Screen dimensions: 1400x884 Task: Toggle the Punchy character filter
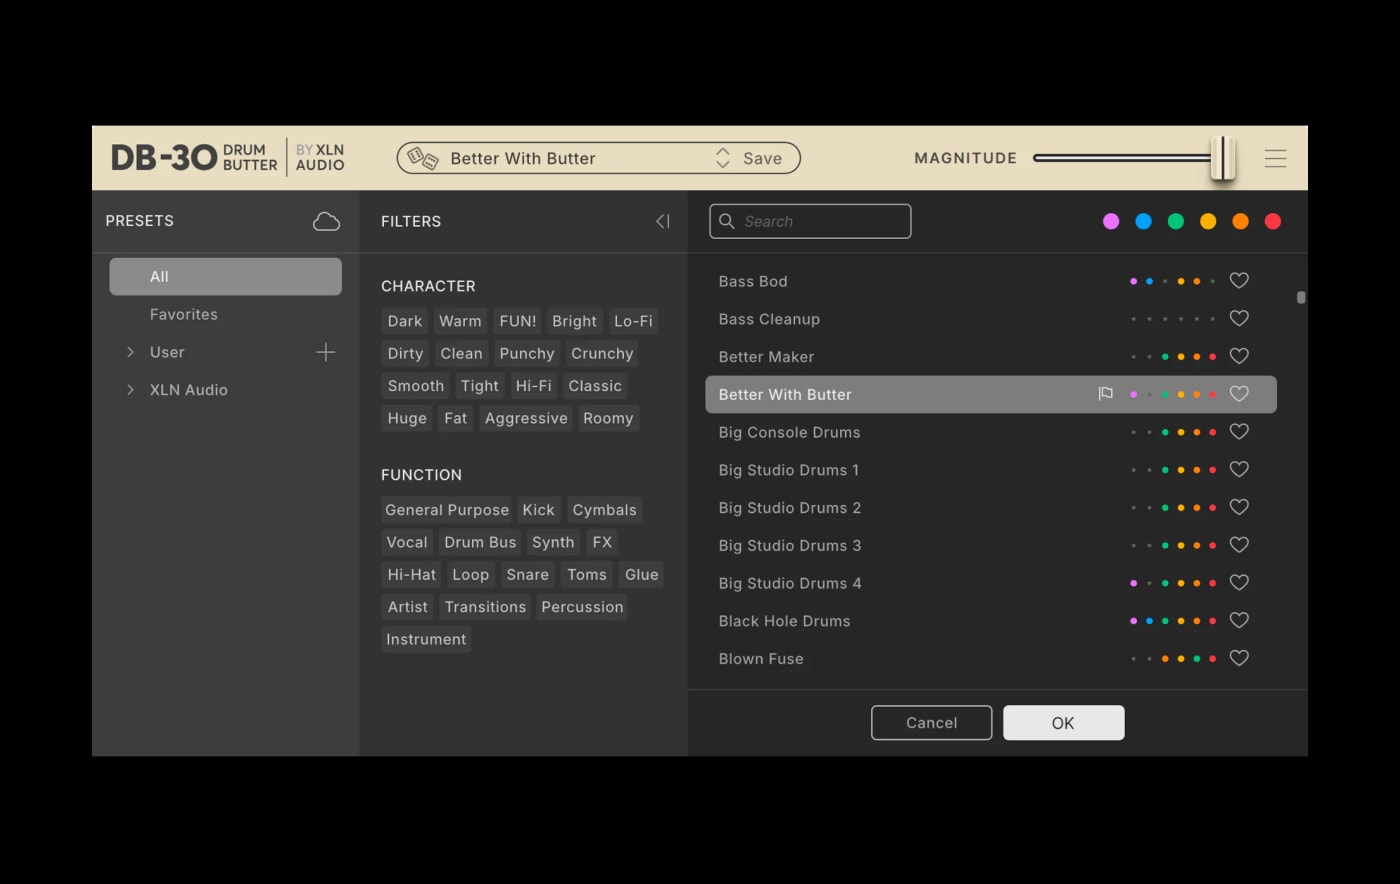click(x=527, y=353)
